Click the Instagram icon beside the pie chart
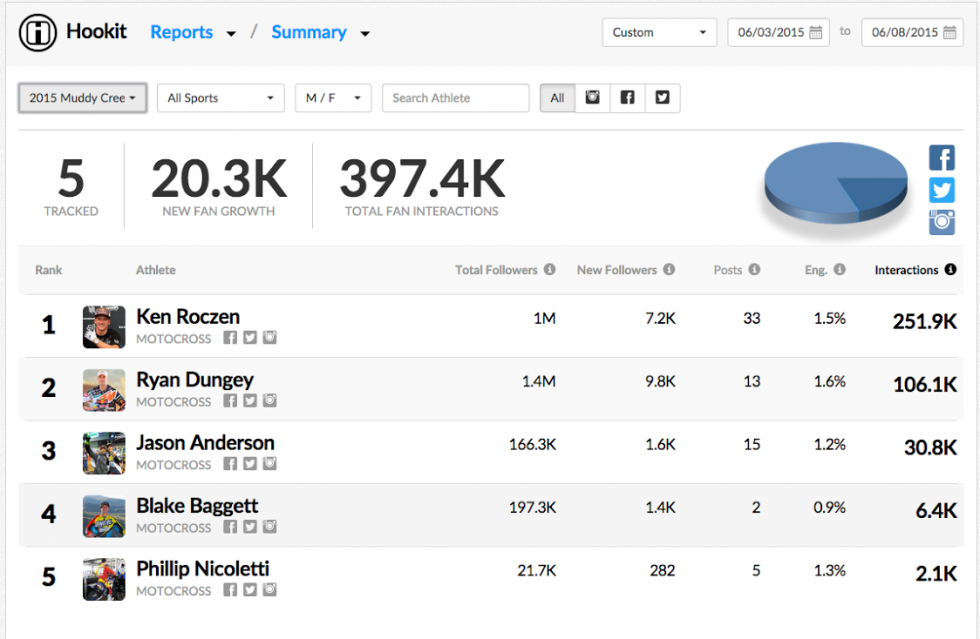 (x=941, y=222)
